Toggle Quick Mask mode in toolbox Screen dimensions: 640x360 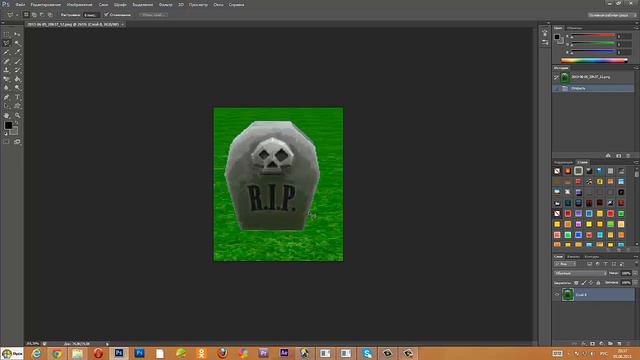(x=7, y=142)
